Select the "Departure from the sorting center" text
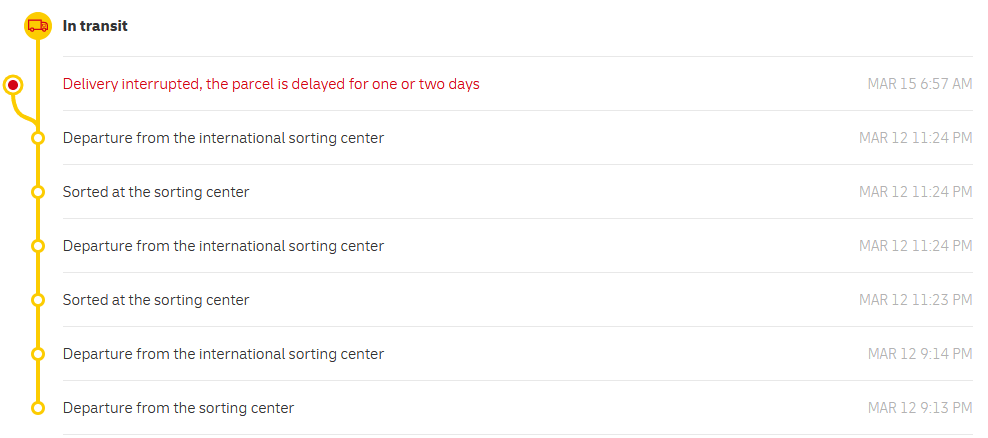This screenshot has width=988, height=438. [x=178, y=408]
